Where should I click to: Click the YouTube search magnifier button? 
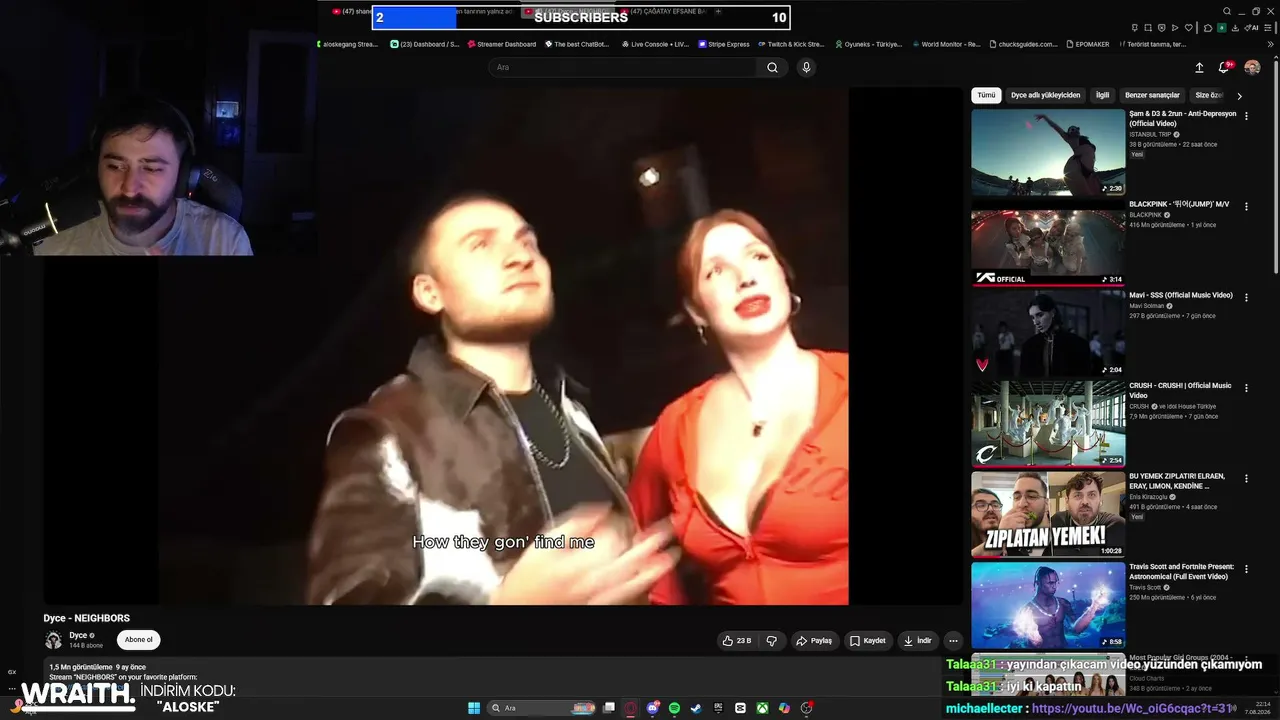(x=772, y=67)
